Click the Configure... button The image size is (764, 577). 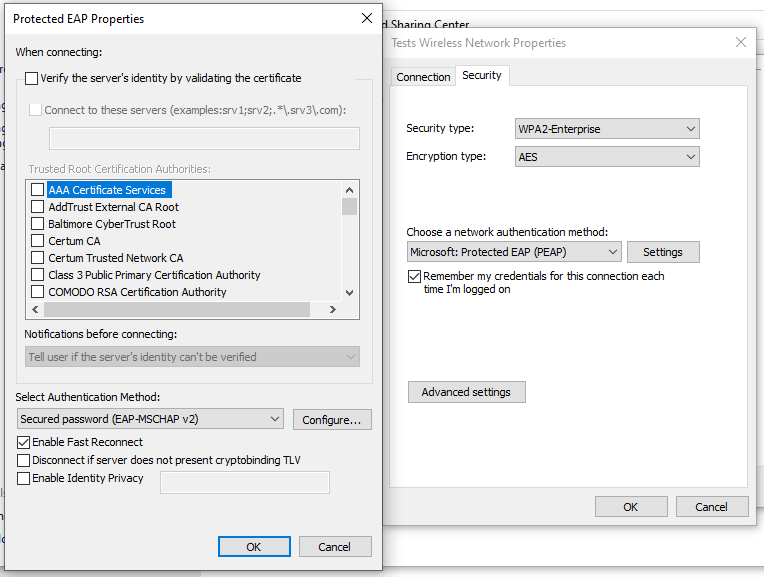coord(332,420)
